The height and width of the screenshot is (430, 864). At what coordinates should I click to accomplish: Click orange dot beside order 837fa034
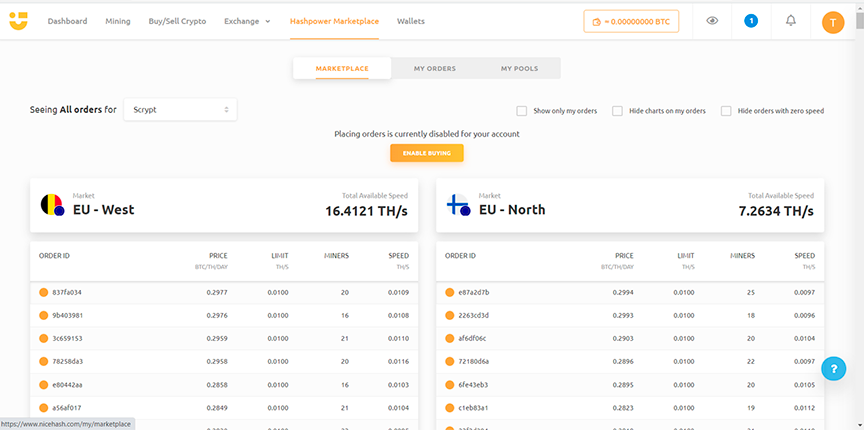coord(44,292)
